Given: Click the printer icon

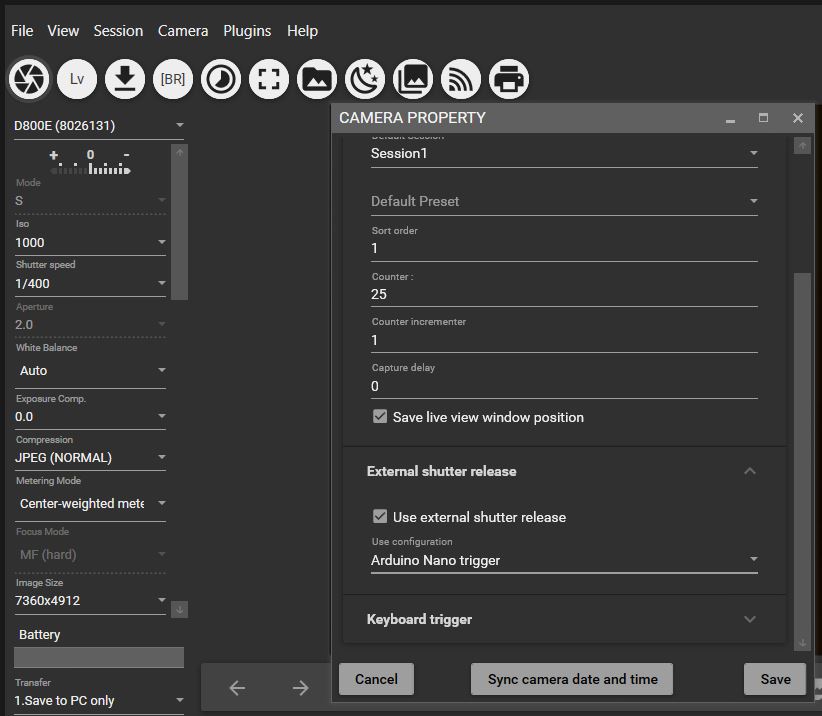Looking at the screenshot, I should click(509, 79).
